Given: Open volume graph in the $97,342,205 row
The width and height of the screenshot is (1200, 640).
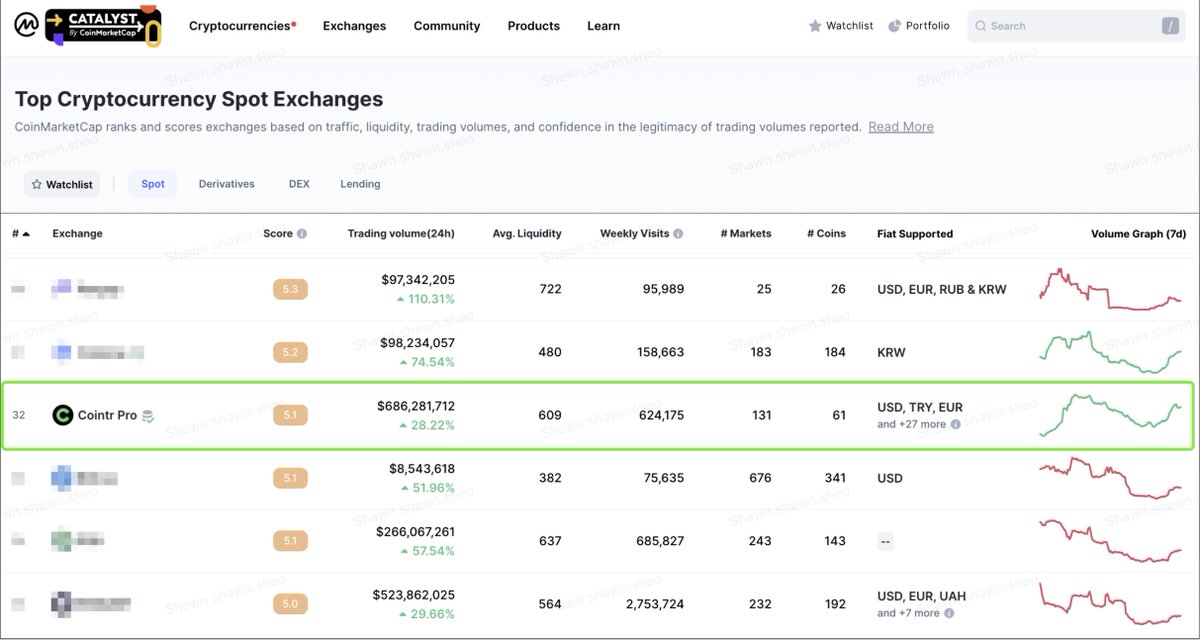Looking at the screenshot, I should pyautogui.click(x=1112, y=289).
